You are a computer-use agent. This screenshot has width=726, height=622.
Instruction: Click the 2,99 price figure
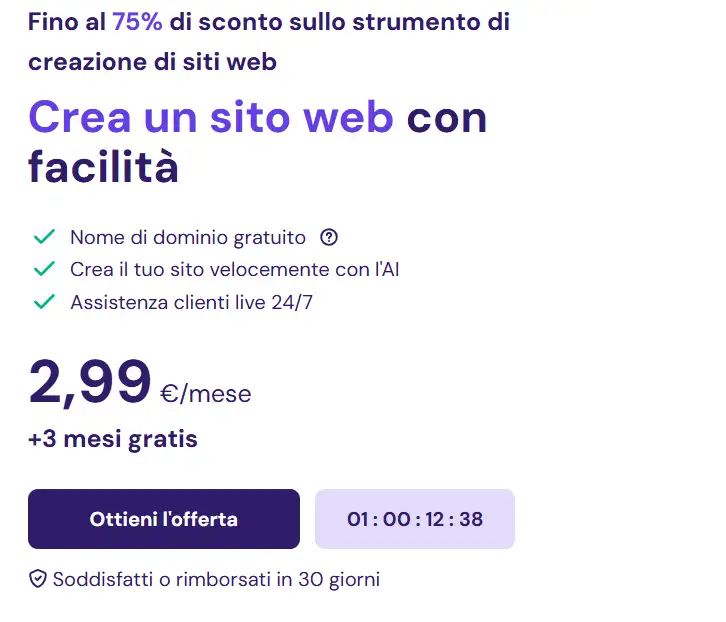click(x=90, y=381)
